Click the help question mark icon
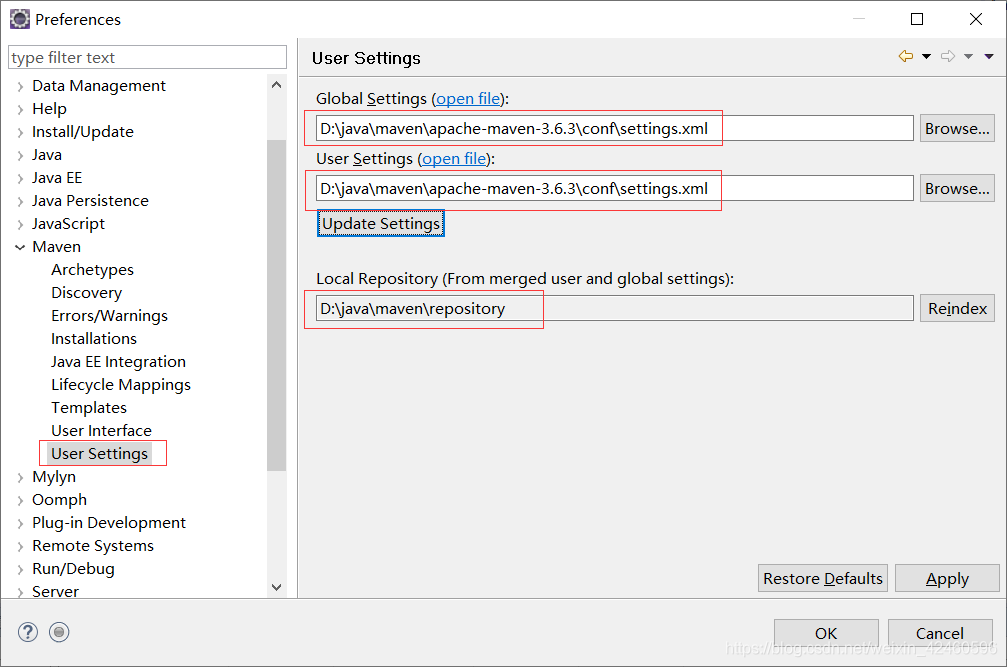The width and height of the screenshot is (1007, 667). pos(28,632)
